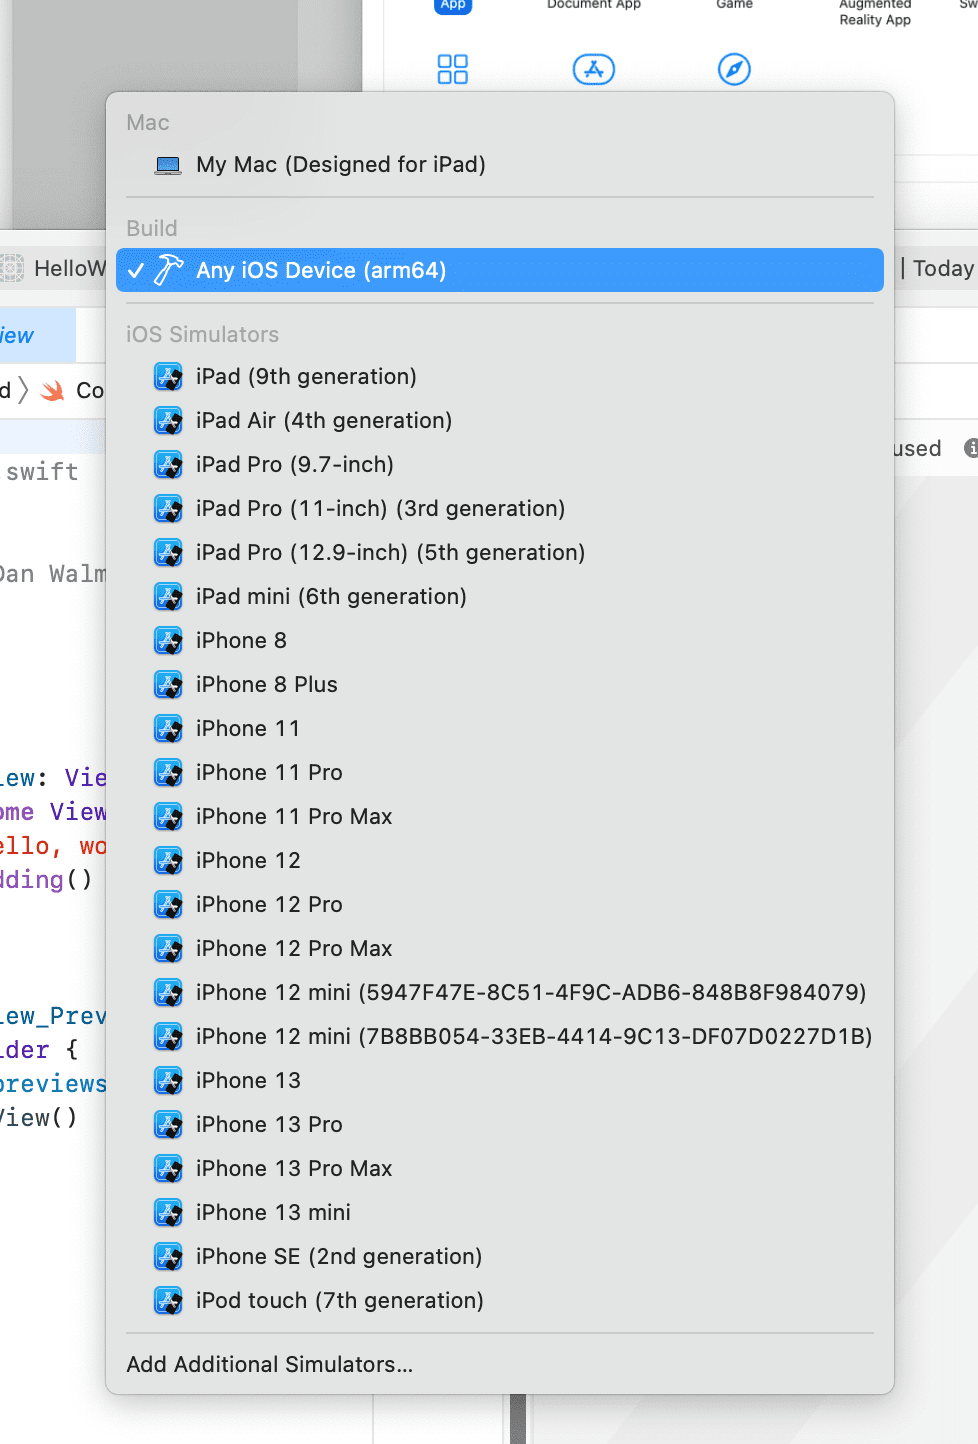Click the simulator icon beside iPad (9th generation)
The image size is (978, 1444).
[x=168, y=377]
